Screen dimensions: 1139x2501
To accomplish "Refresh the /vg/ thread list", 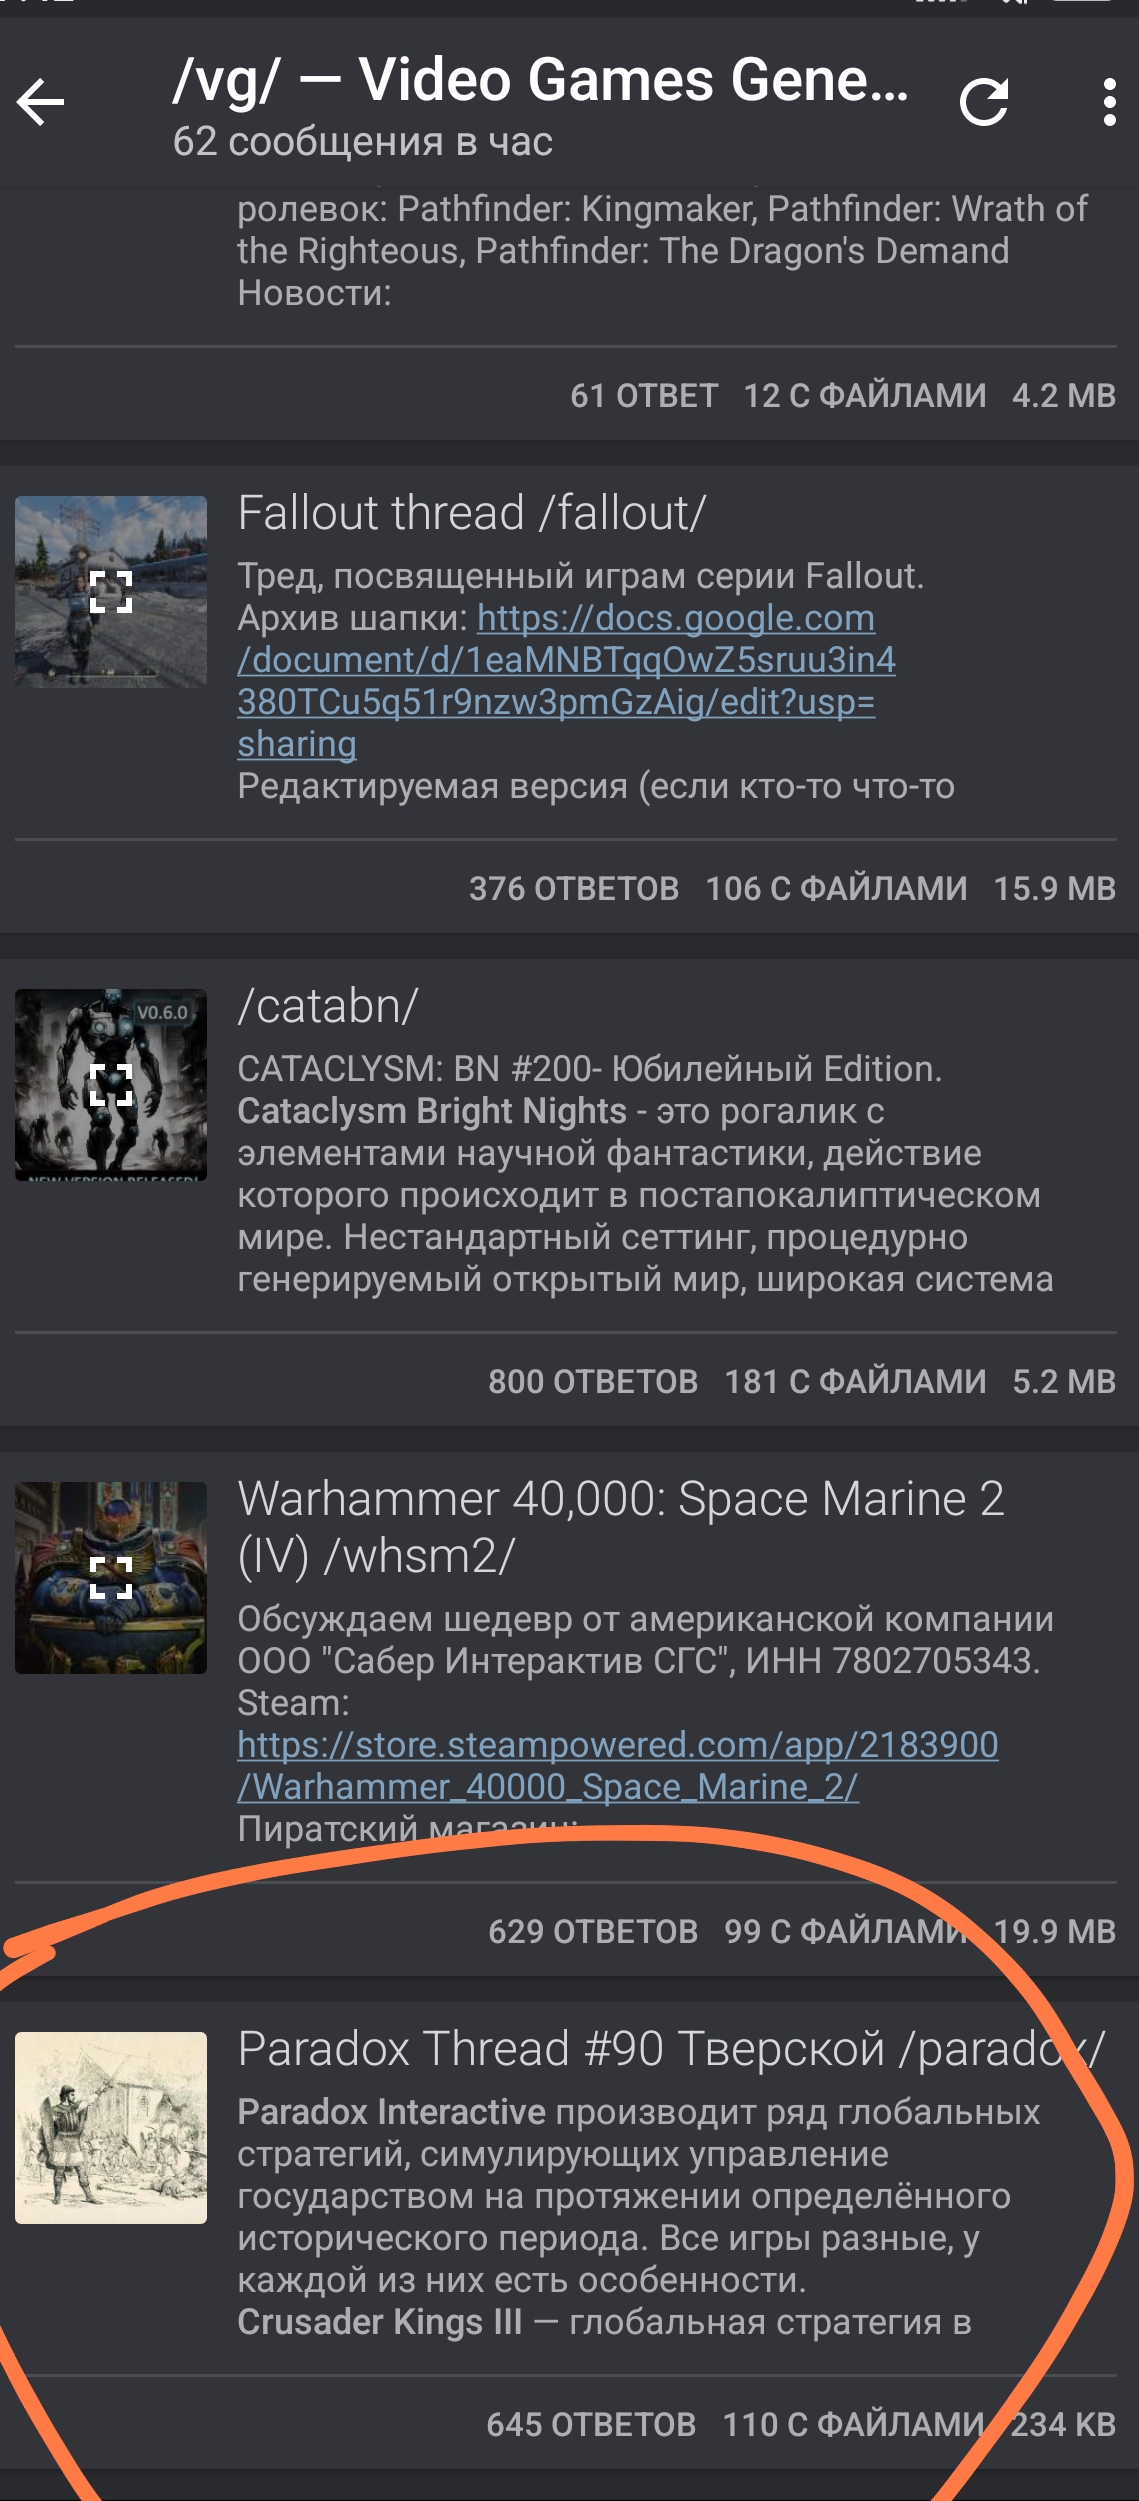I will coord(984,102).
